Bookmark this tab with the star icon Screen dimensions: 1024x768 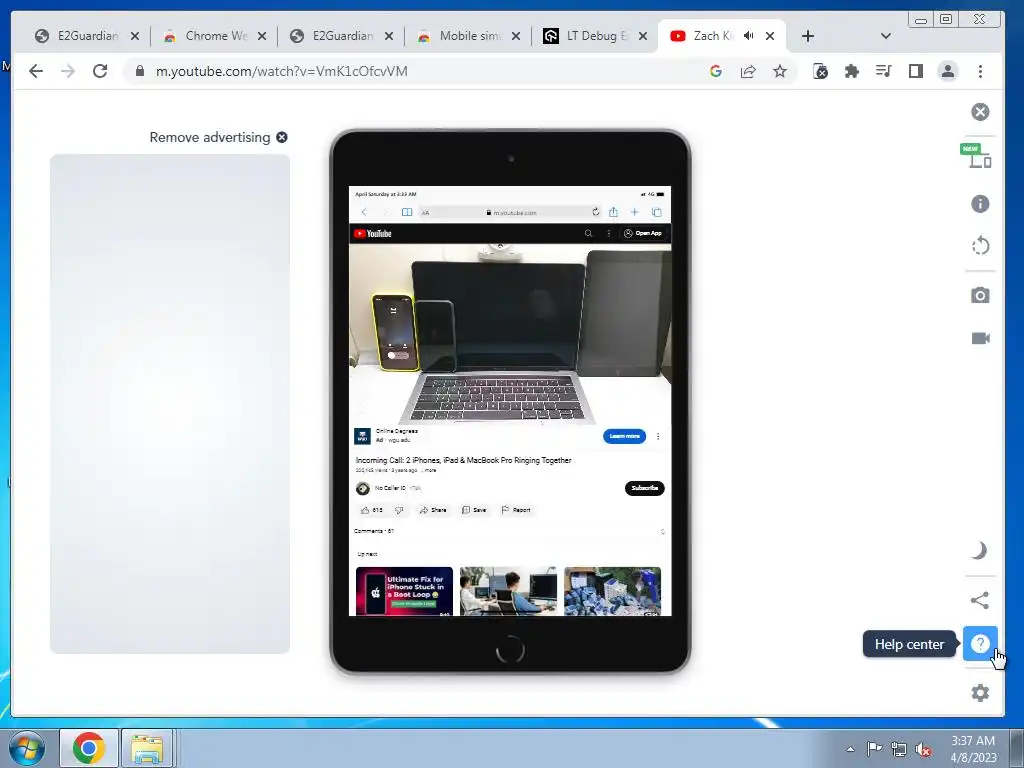click(x=780, y=71)
